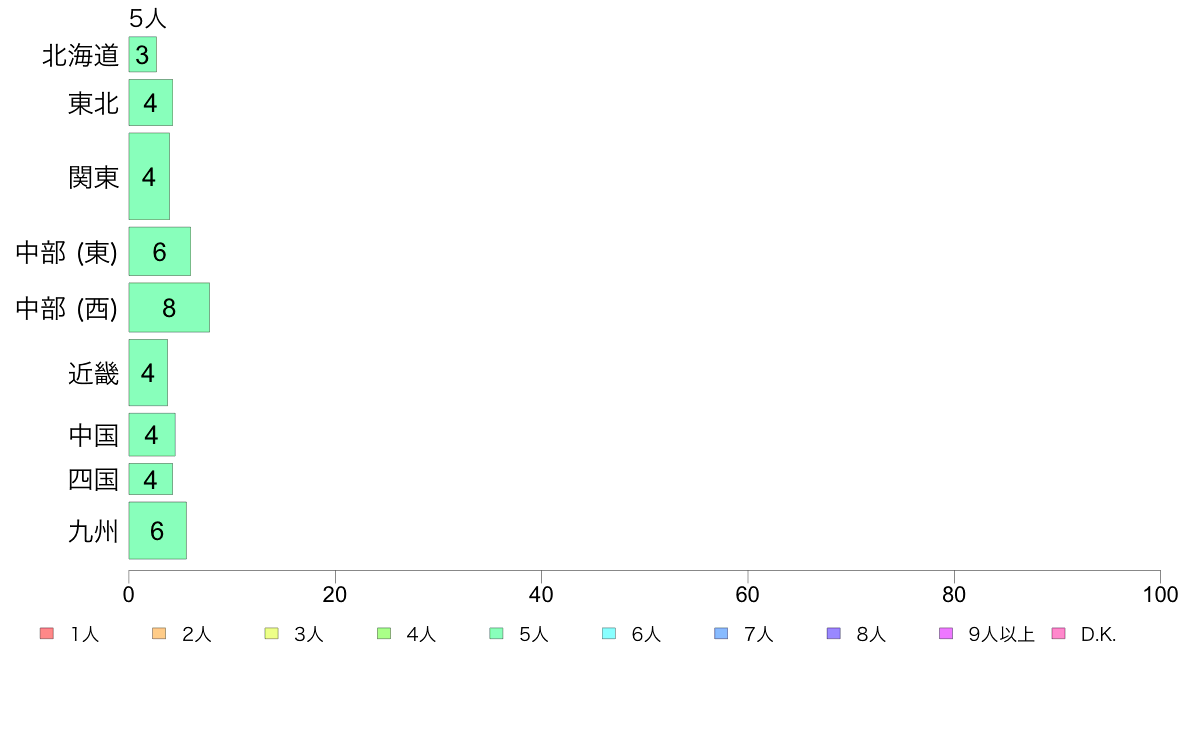Click the 中国 category axis label
Image resolution: width=1188 pixels, height=736 pixels.
(93, 435)
